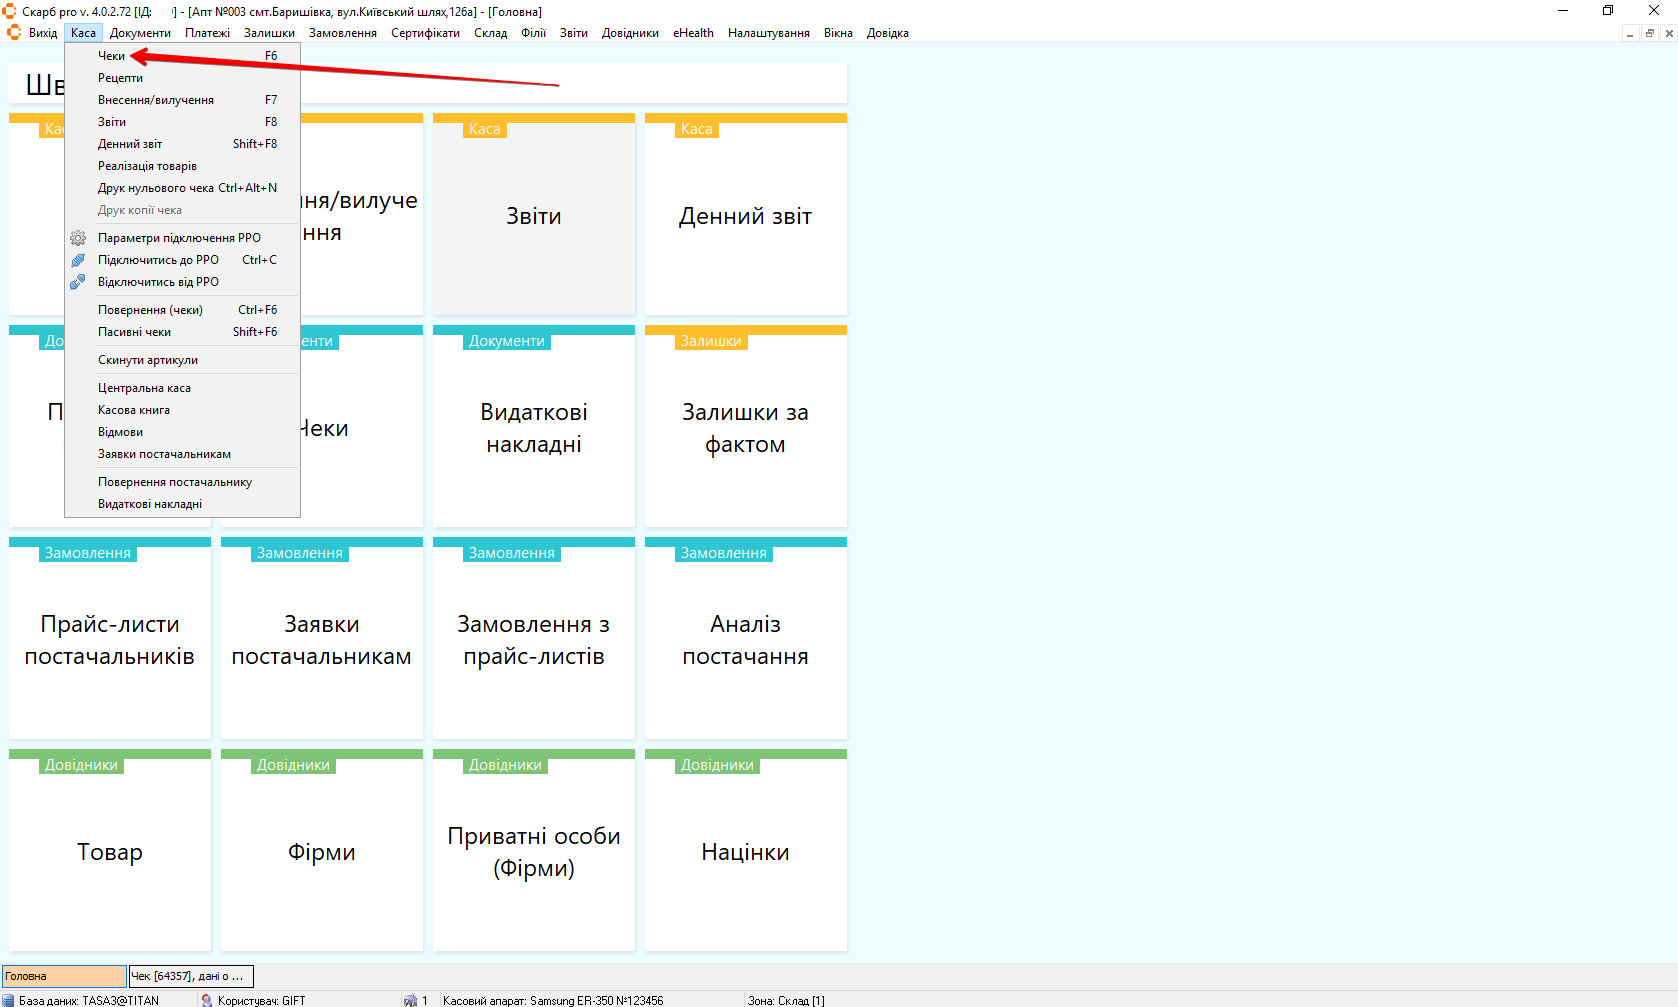Select Касова книга menu entry
This screenshot has width=1678, height=1007.
(x=134, y=410)
